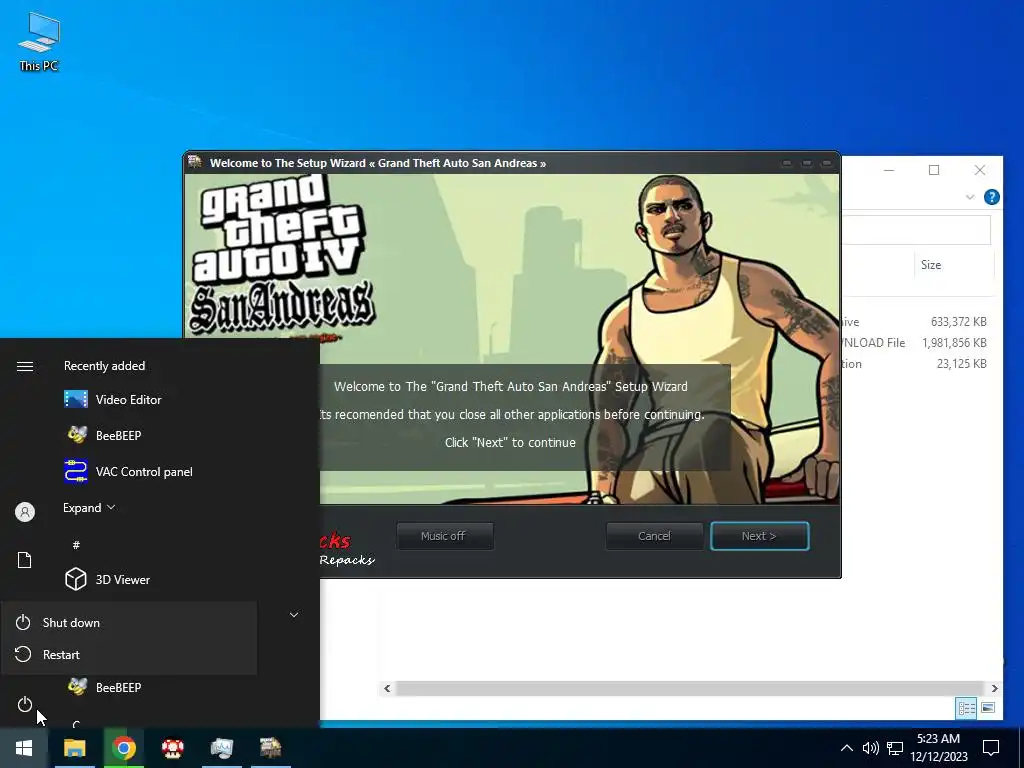Choose Shut down from power menu
This screenshot has width=1024, height=768.
click(x=129, y=622)
